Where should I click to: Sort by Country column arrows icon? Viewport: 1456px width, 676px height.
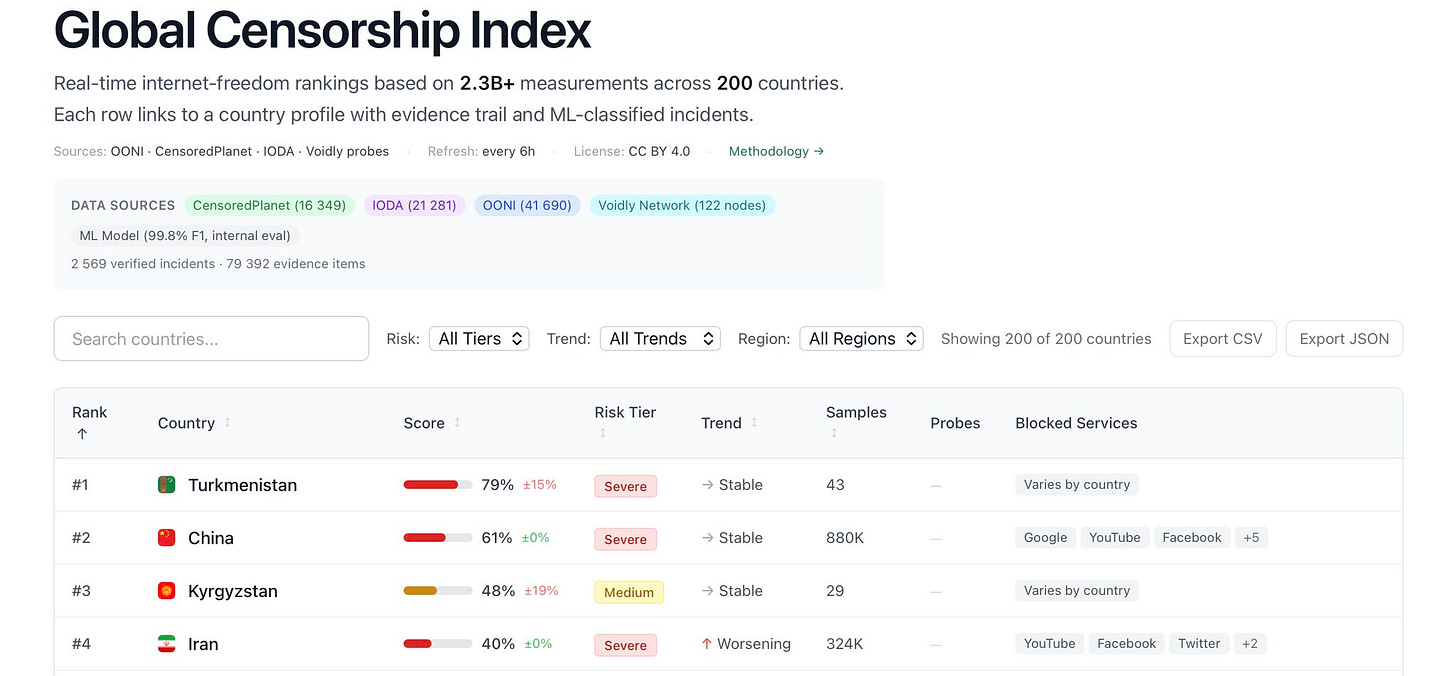point(227,423)
